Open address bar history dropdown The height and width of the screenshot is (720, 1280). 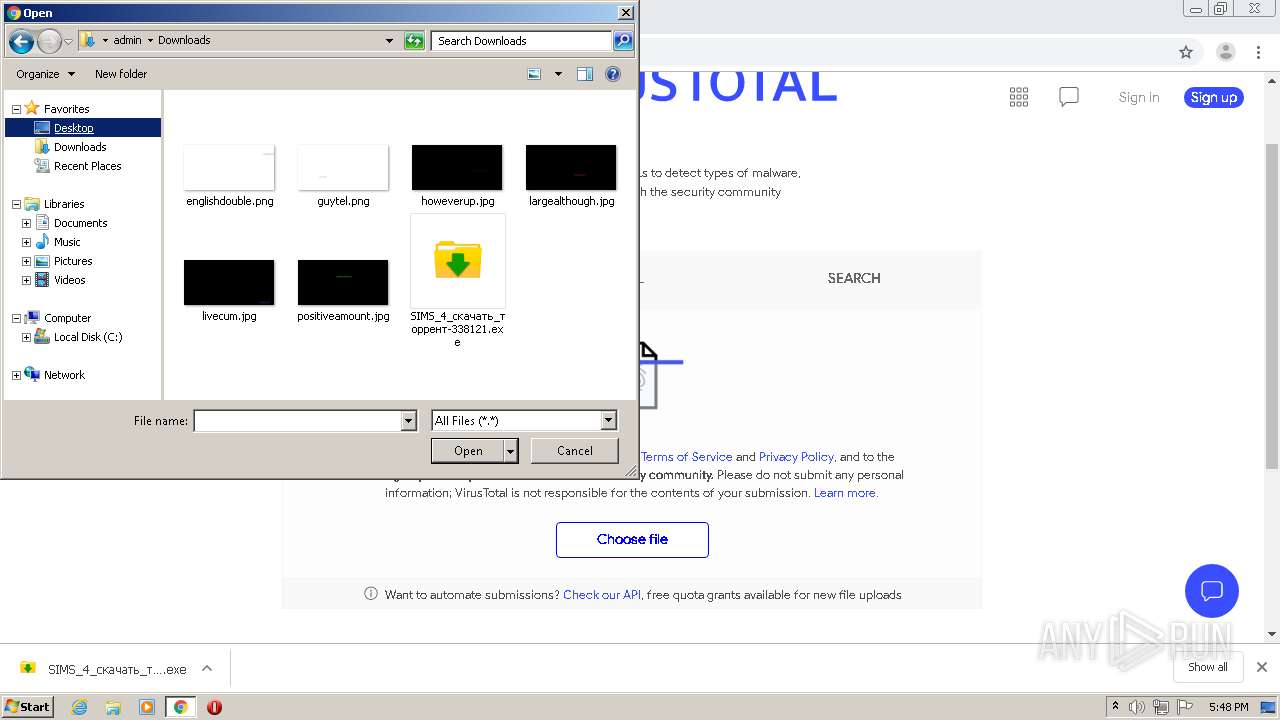pos(389,41)
